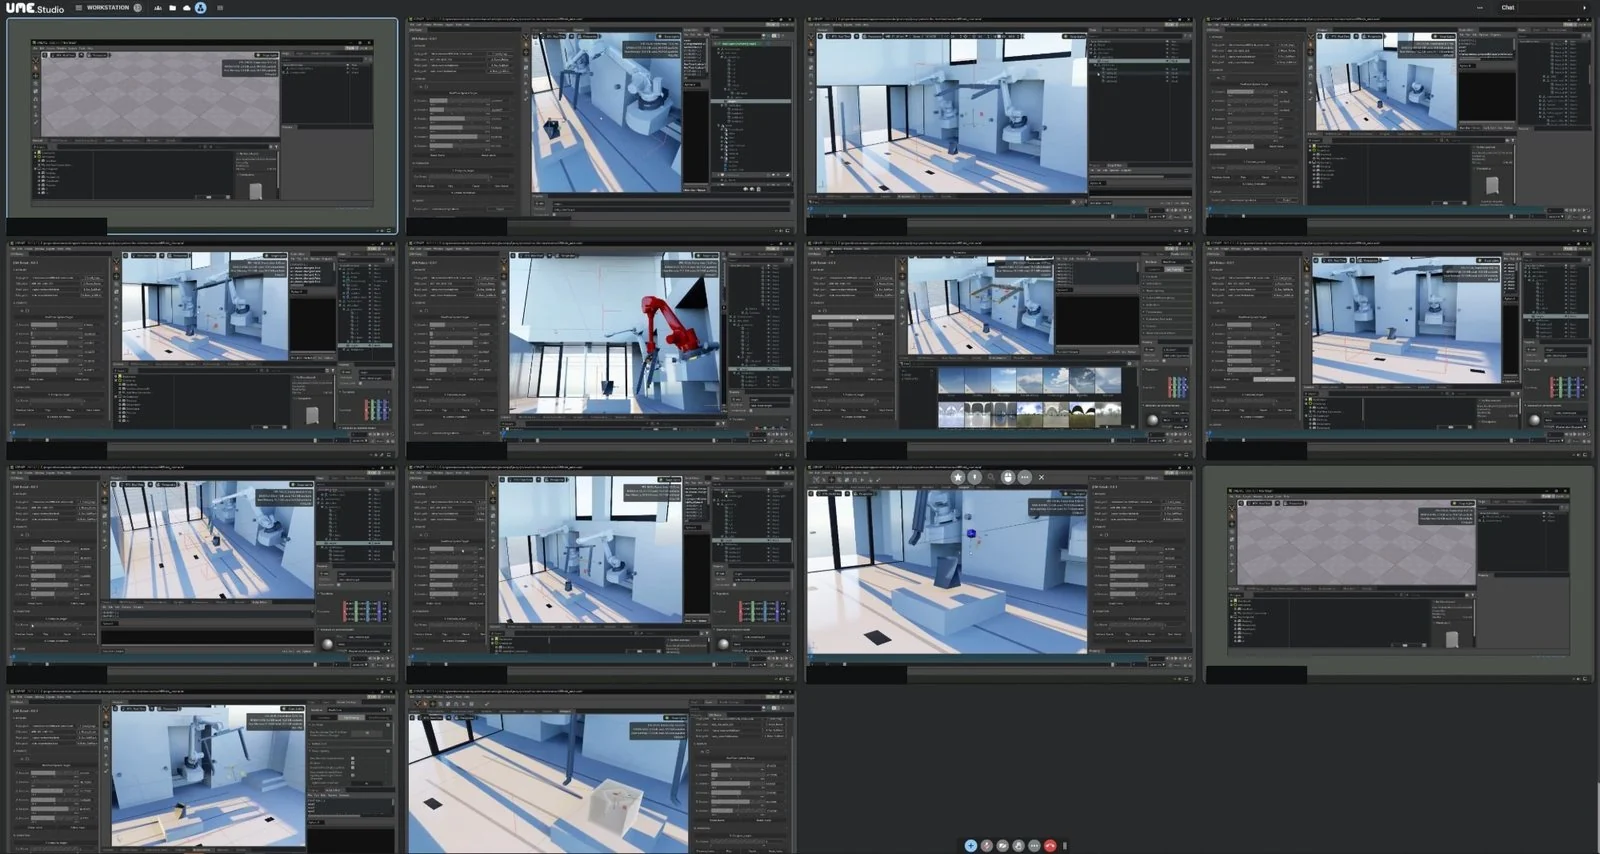Select the highlighted tile with empty gray viewport

(202, 126)
